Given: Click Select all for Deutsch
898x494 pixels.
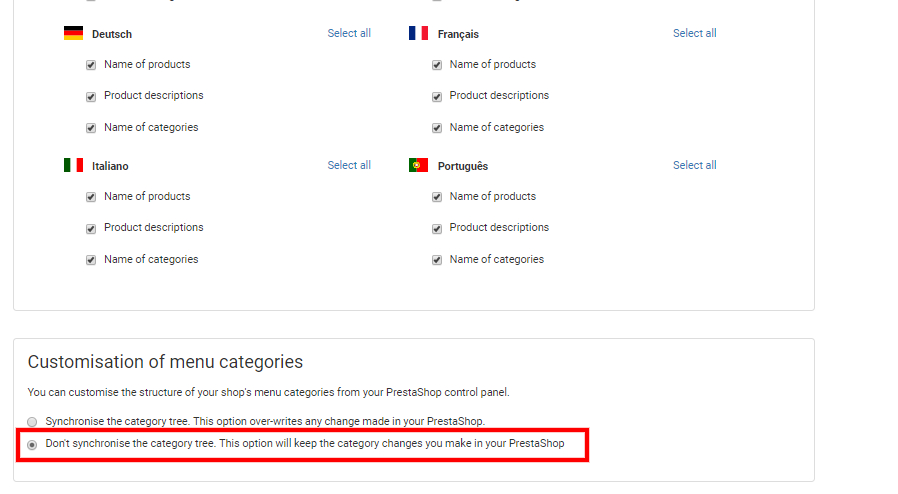Looking at the screenshot, I should pos(349,33).
